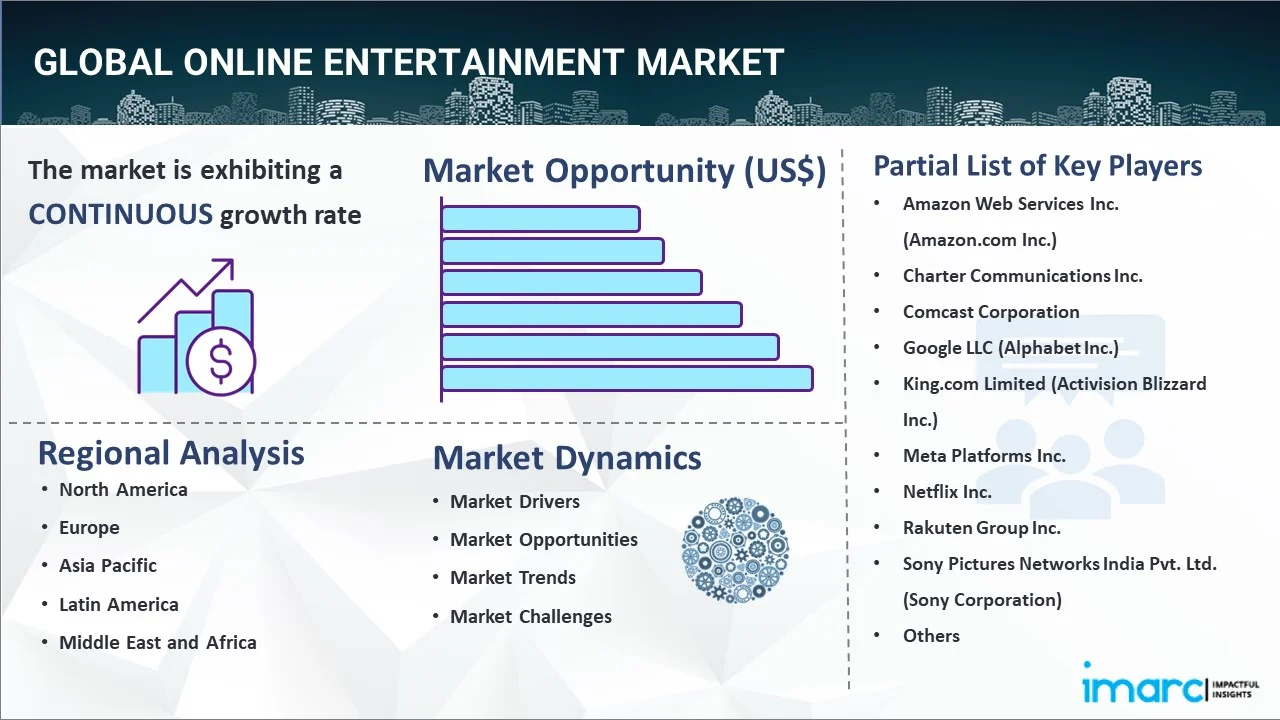This screenshot has height=720, width=1280.
Task: Click the longest bar in the chart
Action: pos(627,379)
